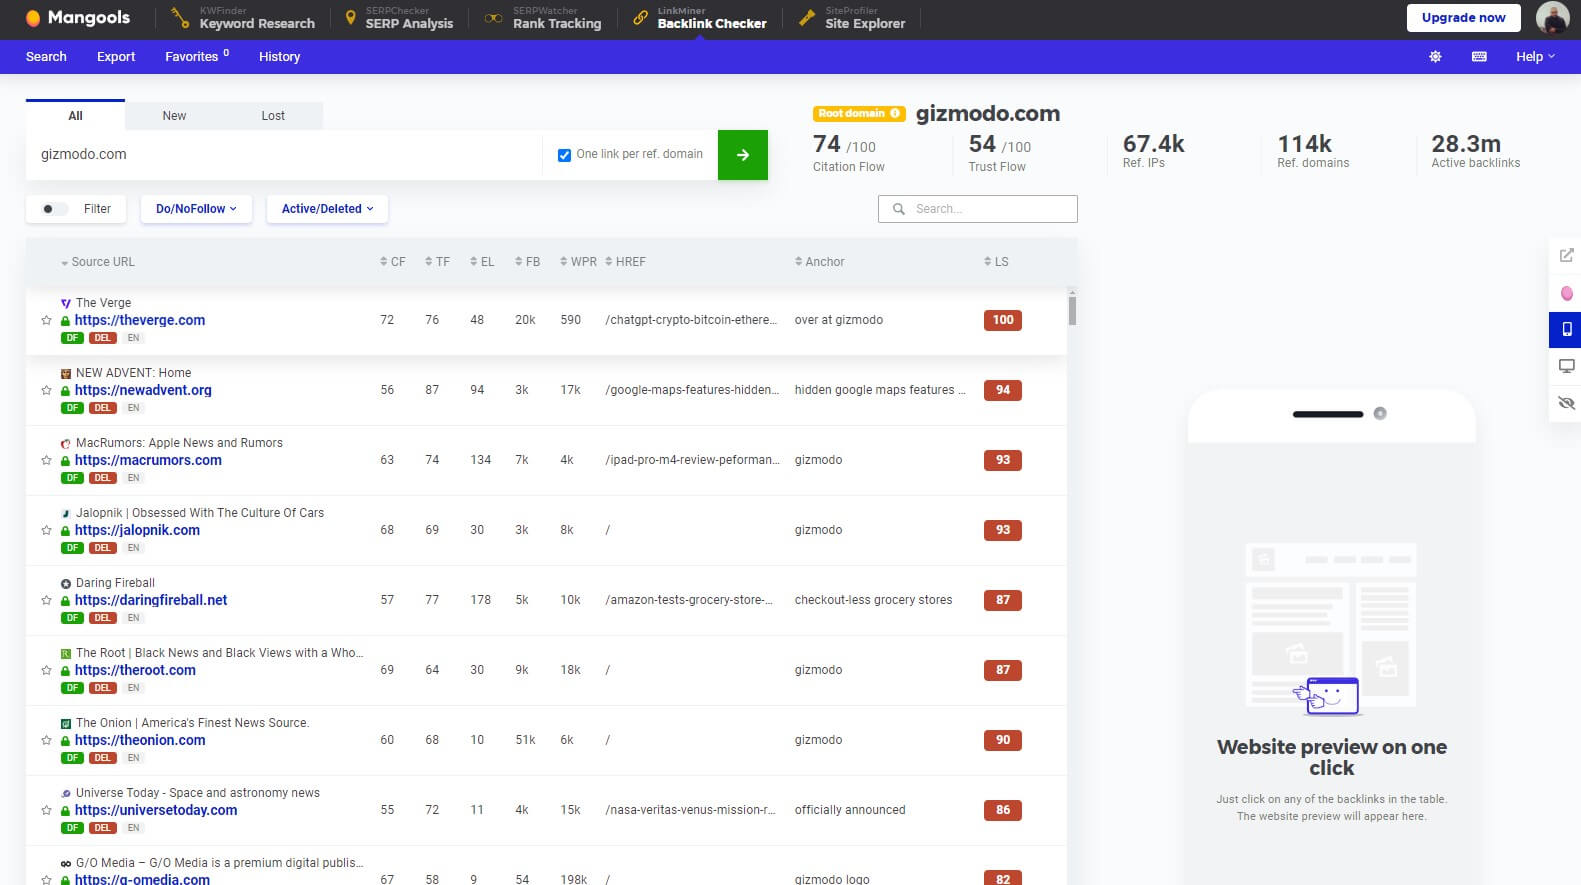Open keyboard shortcuts icon
1581x885 pixels.
pyautogui.click(x=1479, y=57)
